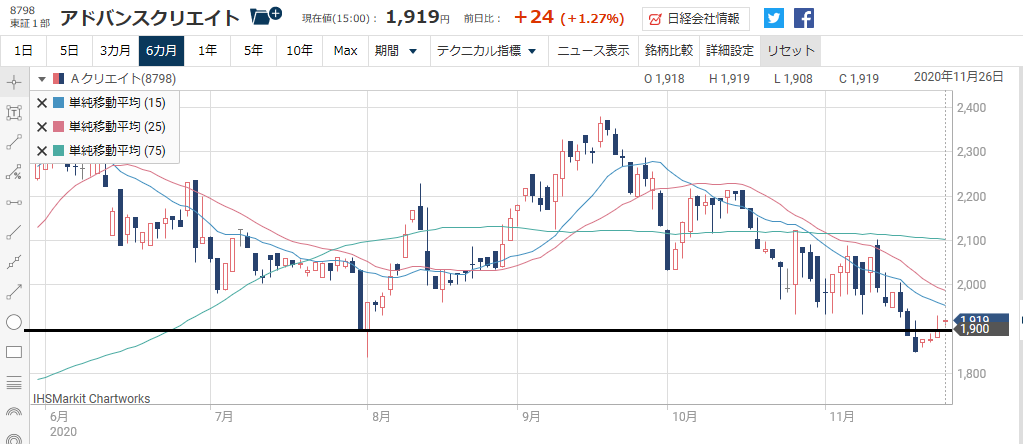
Task: Click the L 1,908 low value
Action: point(793,79)
